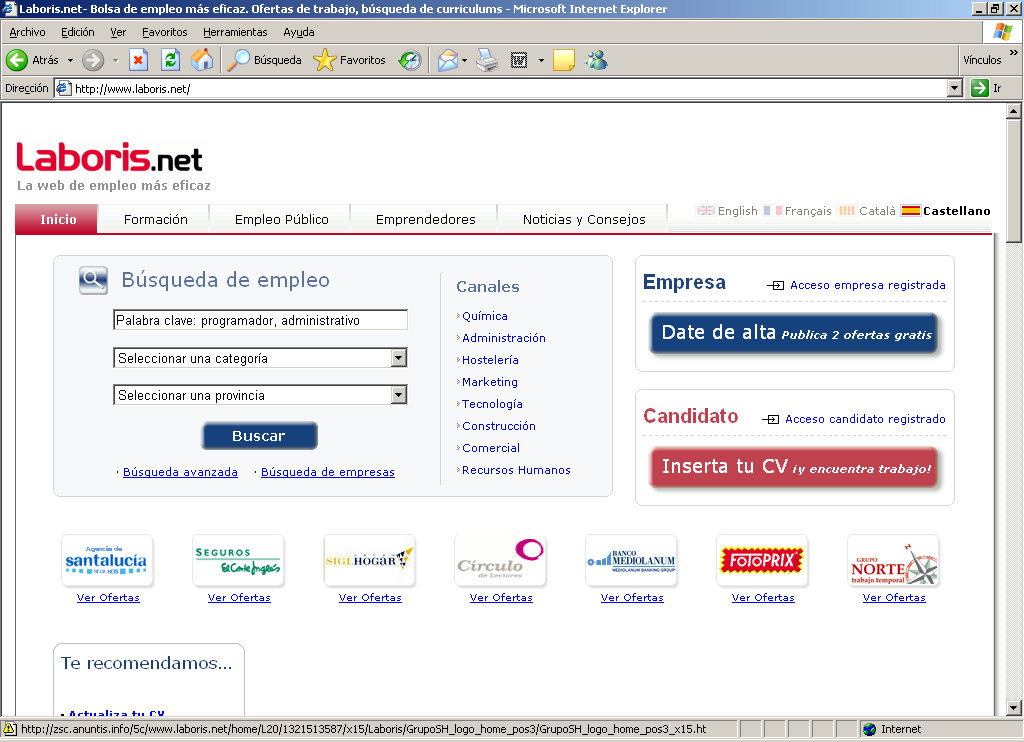Screen dimensions: 1024x742
Task: Click the vertical scrollbar down arrow
Action: point(1014,708)
